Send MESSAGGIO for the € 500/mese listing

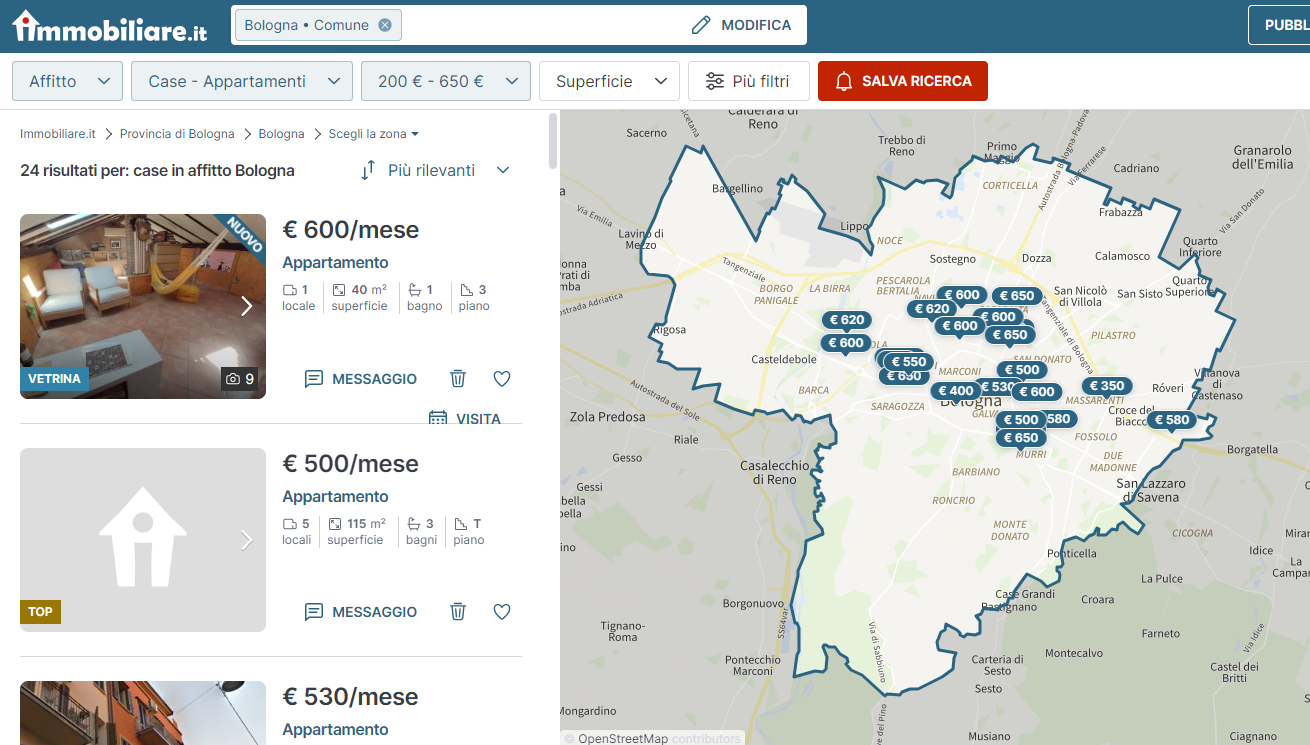pyautogui.click(x=361, y=612)
